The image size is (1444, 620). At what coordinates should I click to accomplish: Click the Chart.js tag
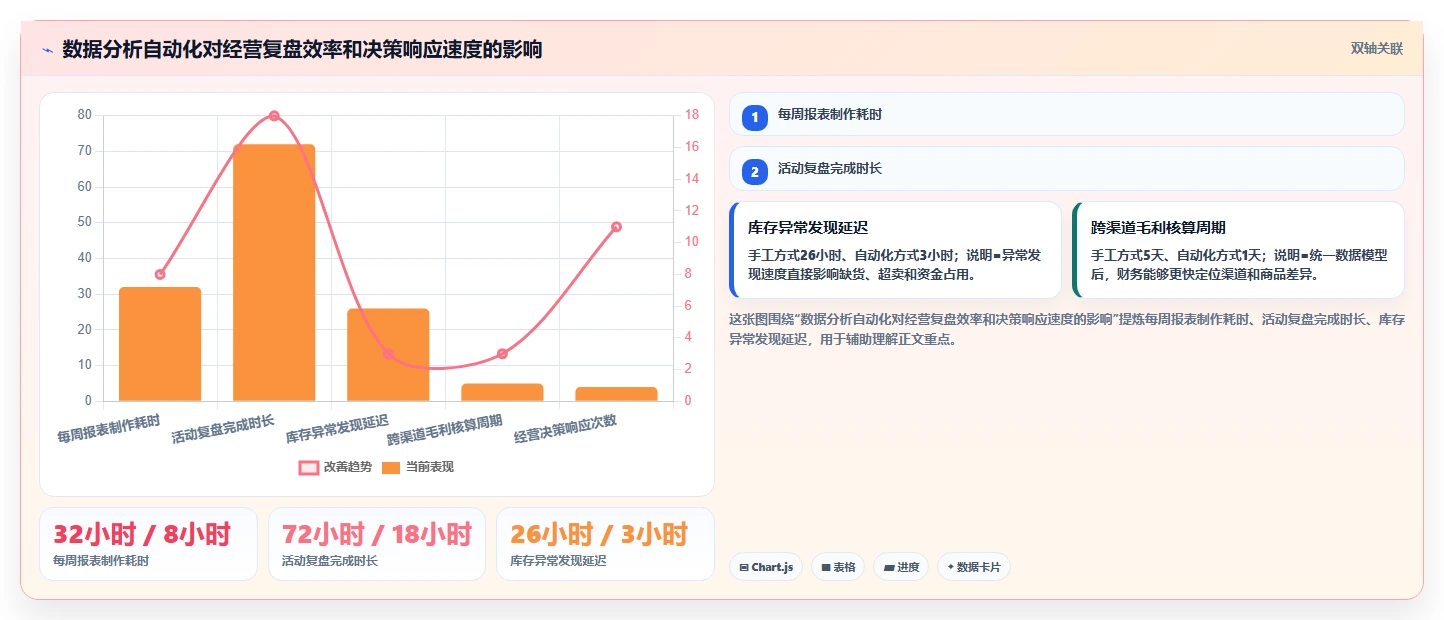[x=766, y=567]
